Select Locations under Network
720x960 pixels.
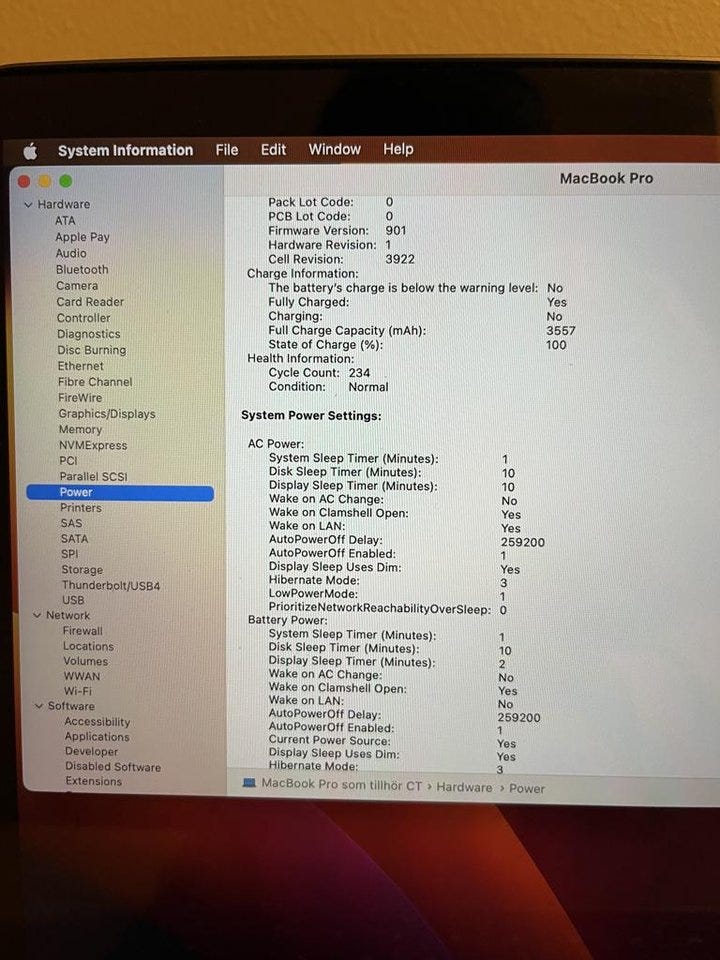click(x=88, y=646)
